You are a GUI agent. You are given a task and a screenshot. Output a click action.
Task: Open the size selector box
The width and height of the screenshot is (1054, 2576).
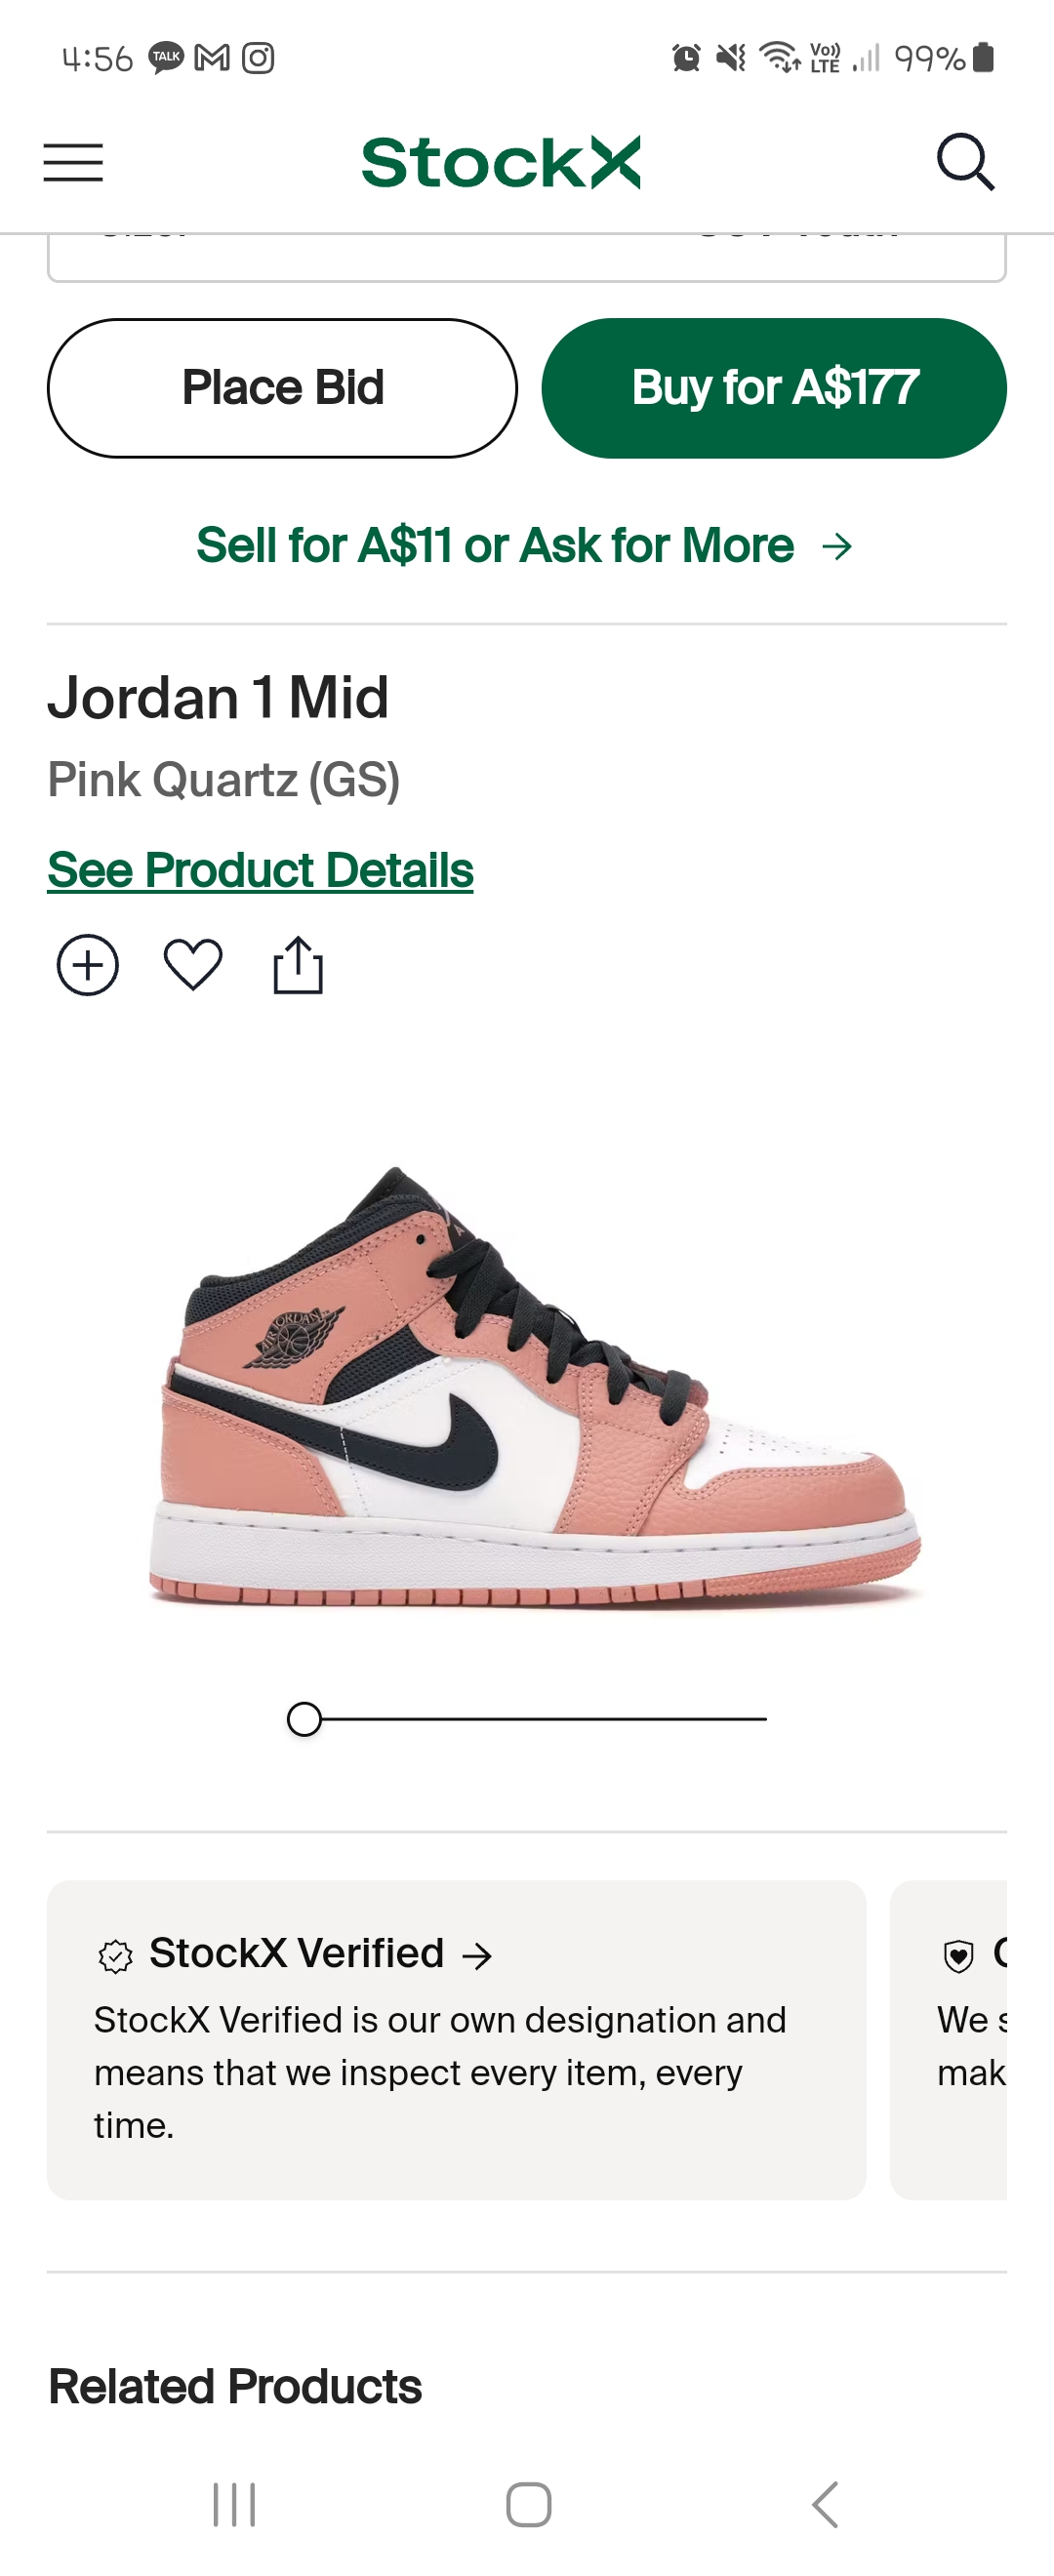pyautogui.click(x=527, y=257)
